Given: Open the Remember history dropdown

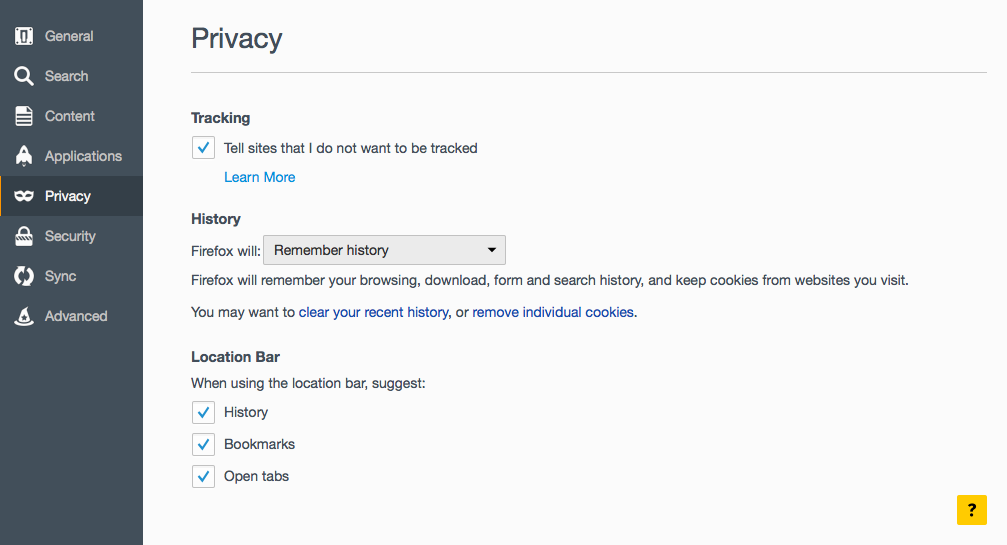Looking at the screenshot, I should 384,250.
